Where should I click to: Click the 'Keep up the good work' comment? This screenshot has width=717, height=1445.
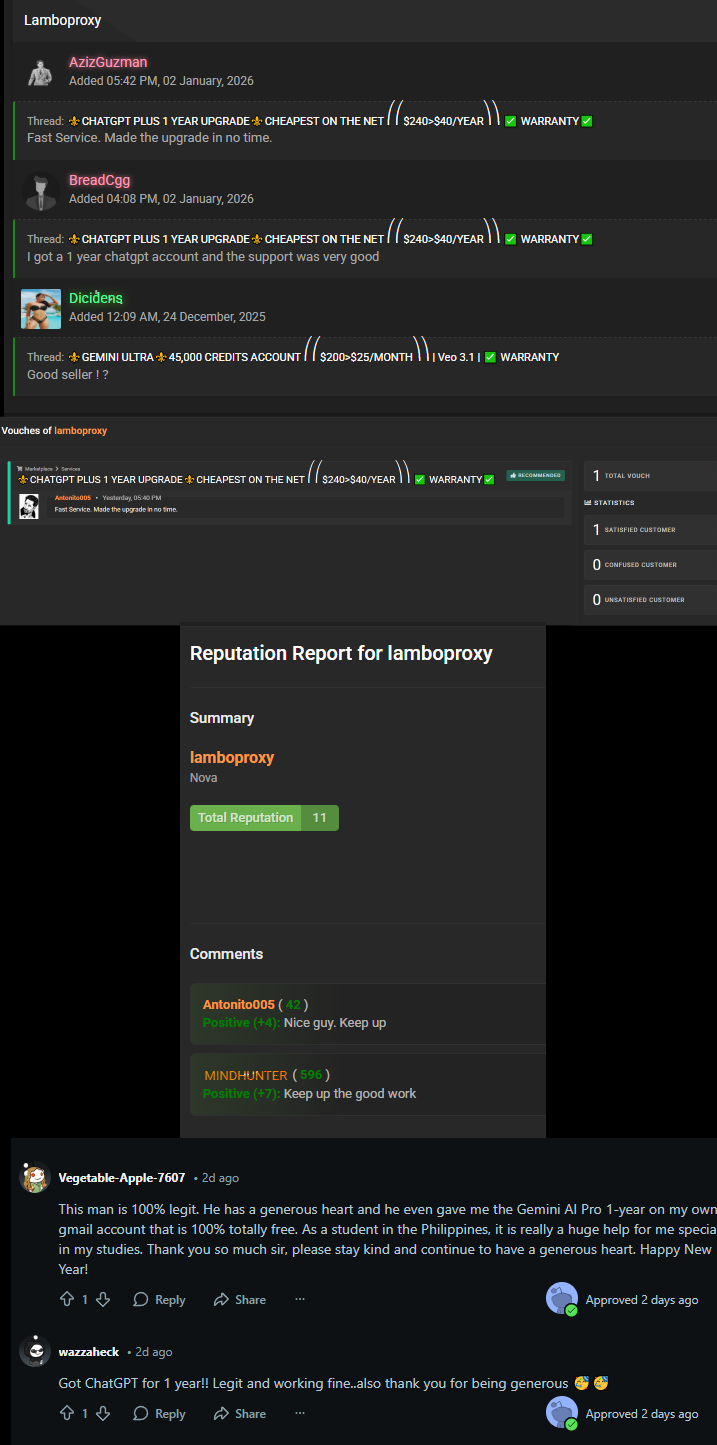(x=350, y=1094)
